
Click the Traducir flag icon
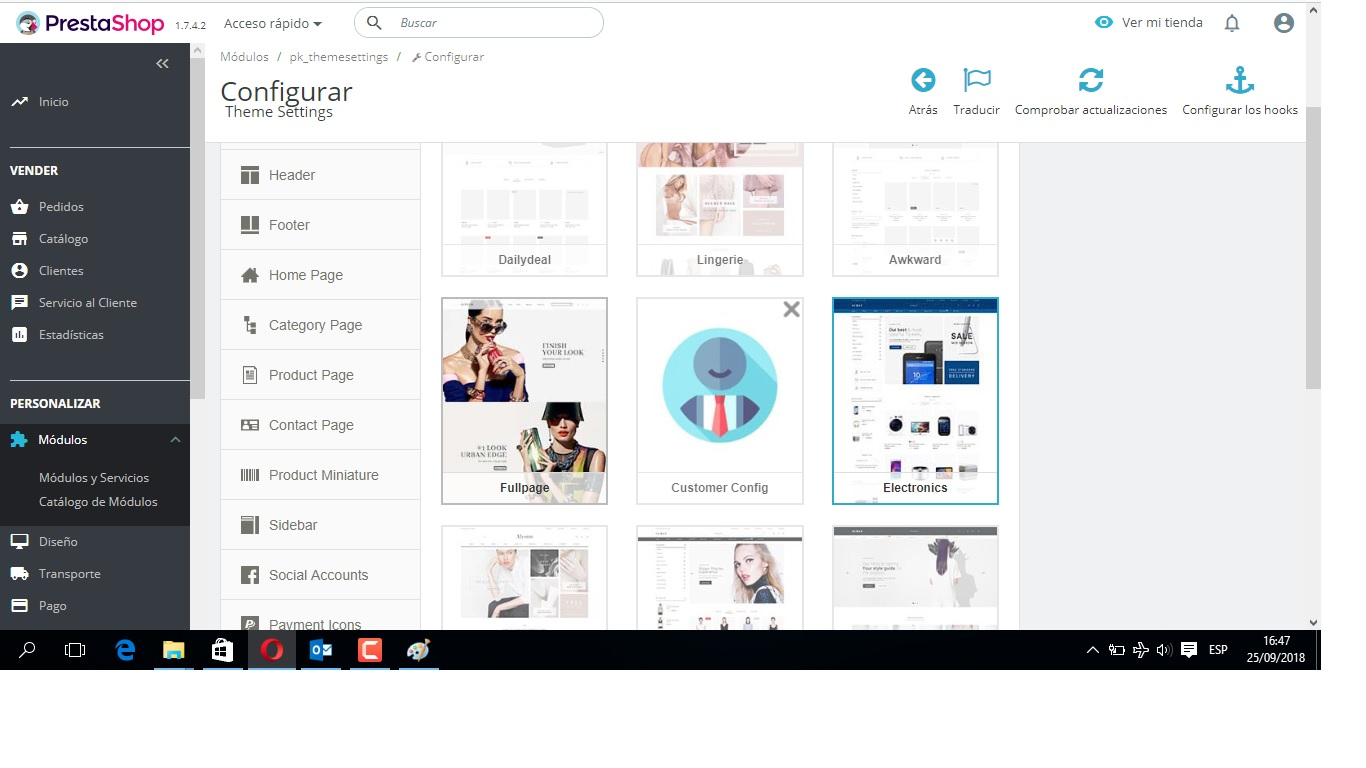pyautogui.click(x=977, y=80)
